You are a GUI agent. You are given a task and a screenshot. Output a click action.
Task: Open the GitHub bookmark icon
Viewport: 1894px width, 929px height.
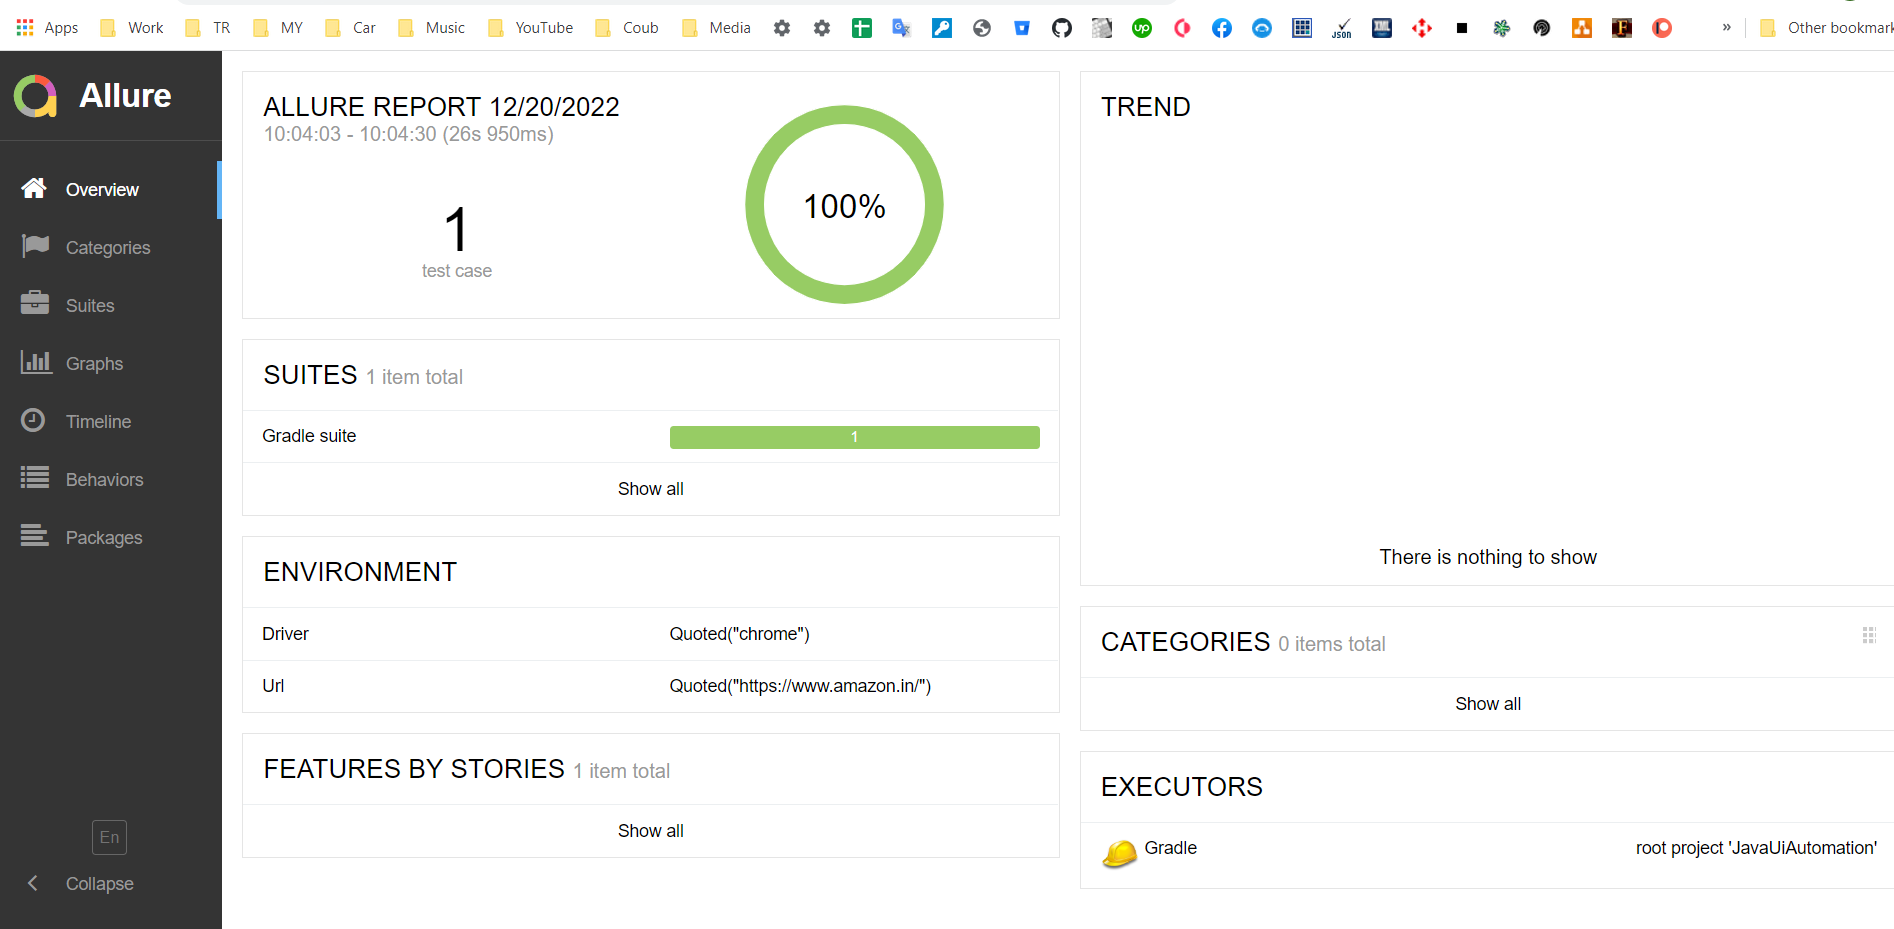pos(1061,28)
